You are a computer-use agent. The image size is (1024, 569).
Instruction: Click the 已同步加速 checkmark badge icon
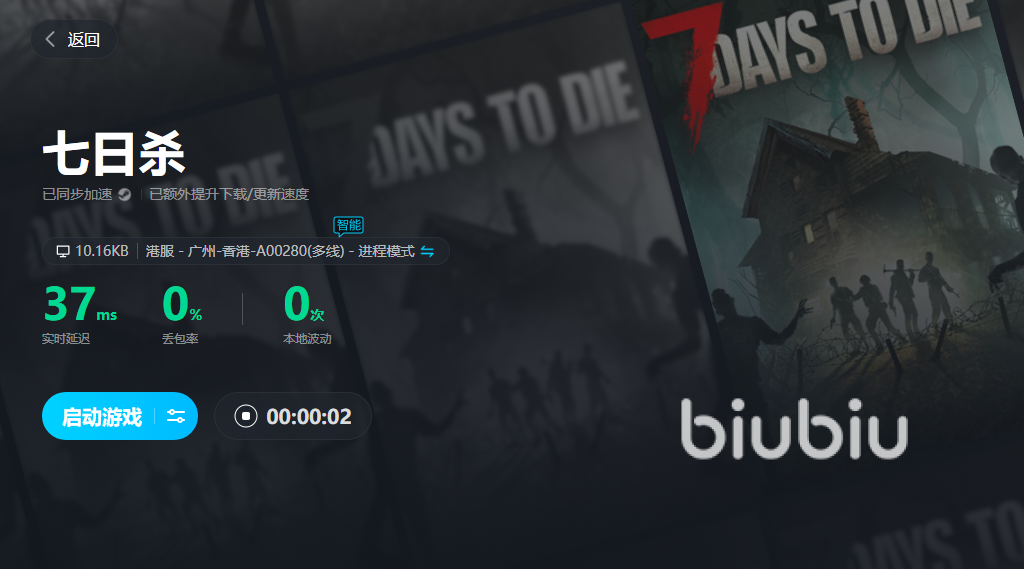(124, 195)
